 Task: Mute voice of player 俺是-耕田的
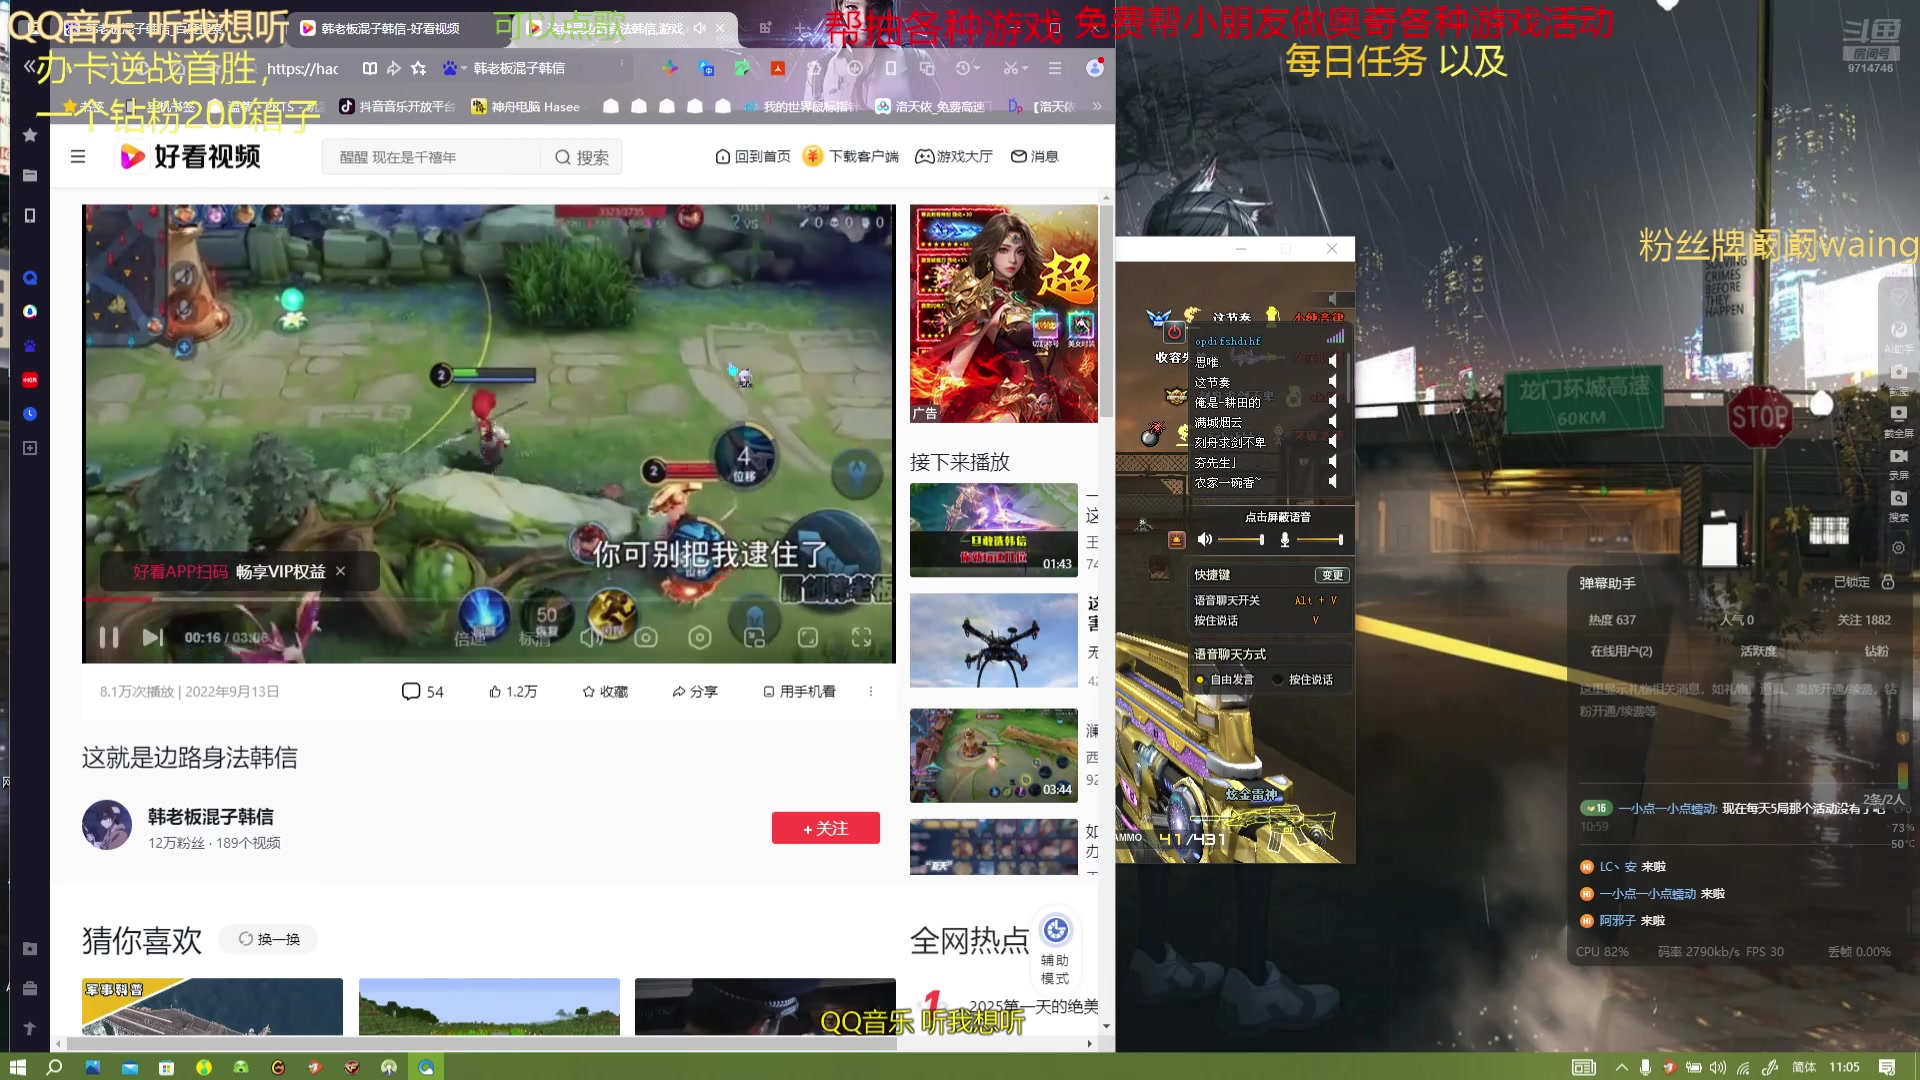1332,401
